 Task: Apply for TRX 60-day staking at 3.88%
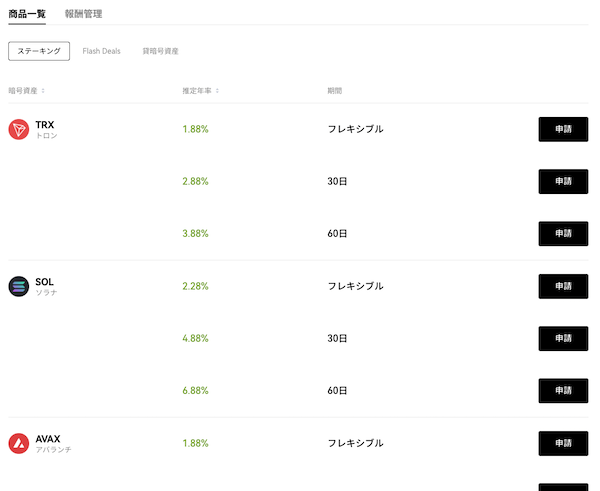pyautogui.click(x=563, y=233)
